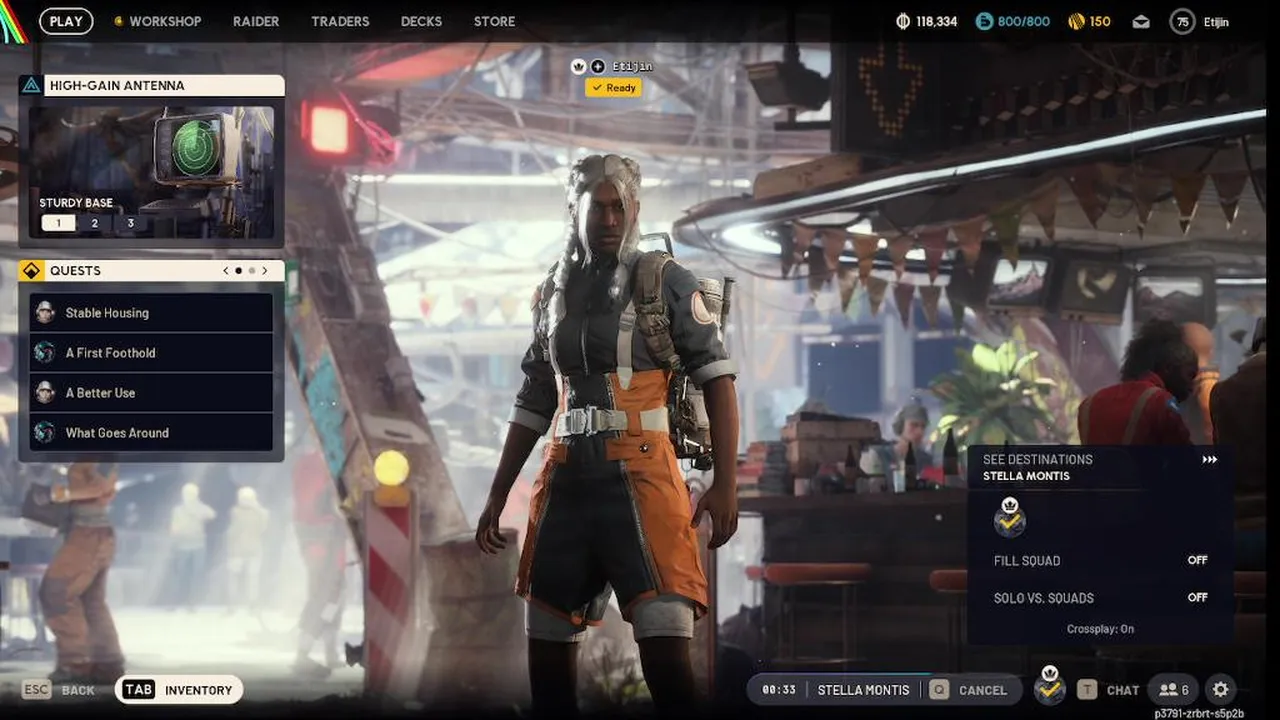Open the What Goes Around quest
Viewport: 1280px width, 720px height.
(151, 433)
